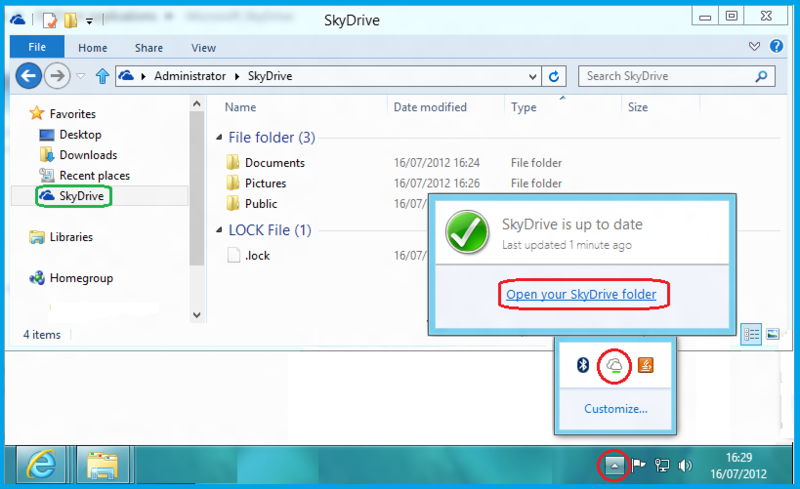800x489 pixels.
Task: Sort by Name column header
Action: coord(240,107)
